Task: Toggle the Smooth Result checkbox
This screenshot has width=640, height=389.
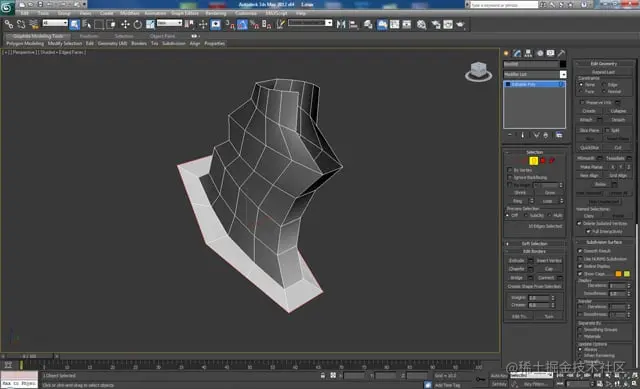Action: tap(580, 251)
